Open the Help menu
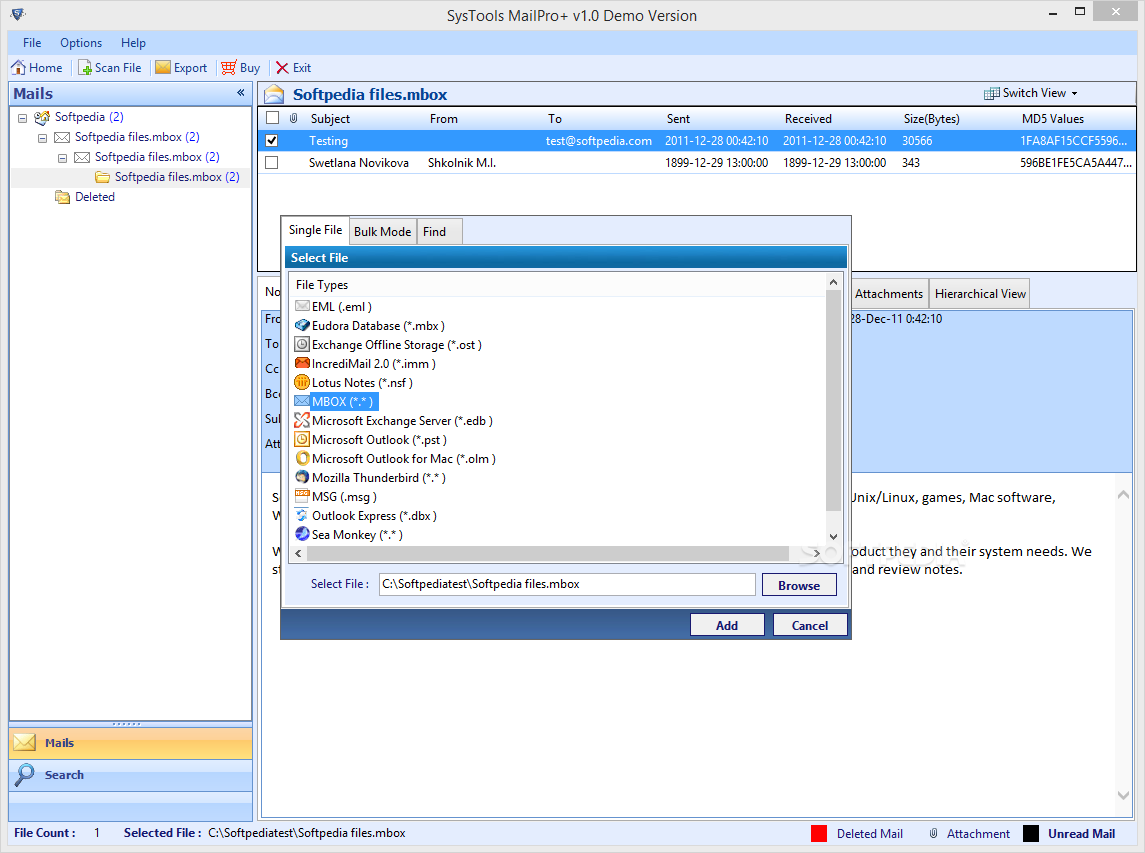1145x853 pixels. (x=133, y=42)
